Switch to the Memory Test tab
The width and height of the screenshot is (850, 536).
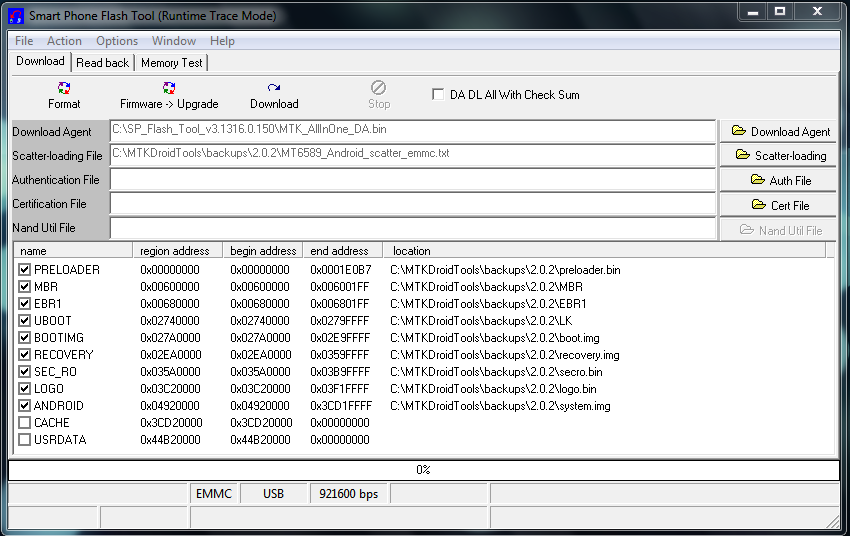click(x=171, y=62)
